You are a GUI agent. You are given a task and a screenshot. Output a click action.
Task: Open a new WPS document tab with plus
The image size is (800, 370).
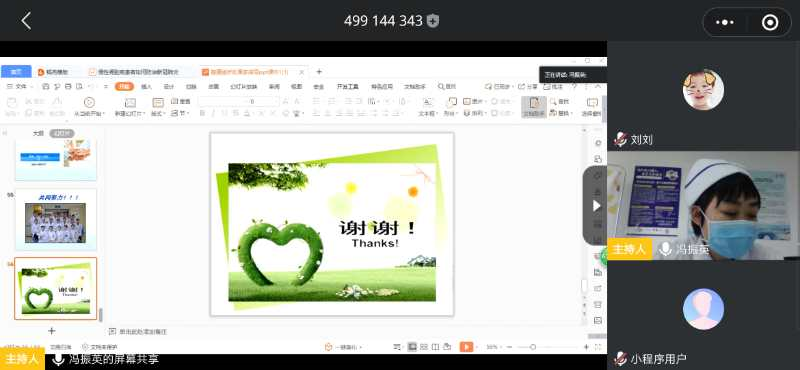point(319,72)
